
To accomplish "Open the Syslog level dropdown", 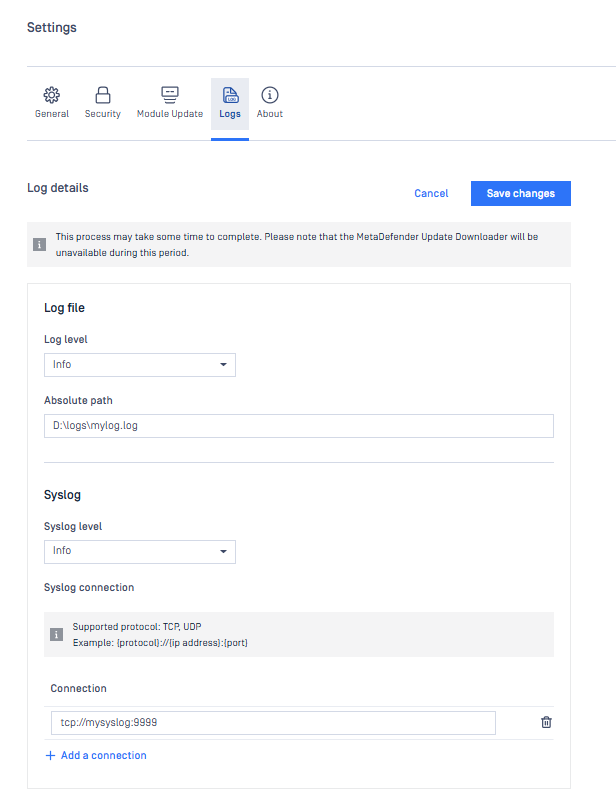I will tap(140, 552).
